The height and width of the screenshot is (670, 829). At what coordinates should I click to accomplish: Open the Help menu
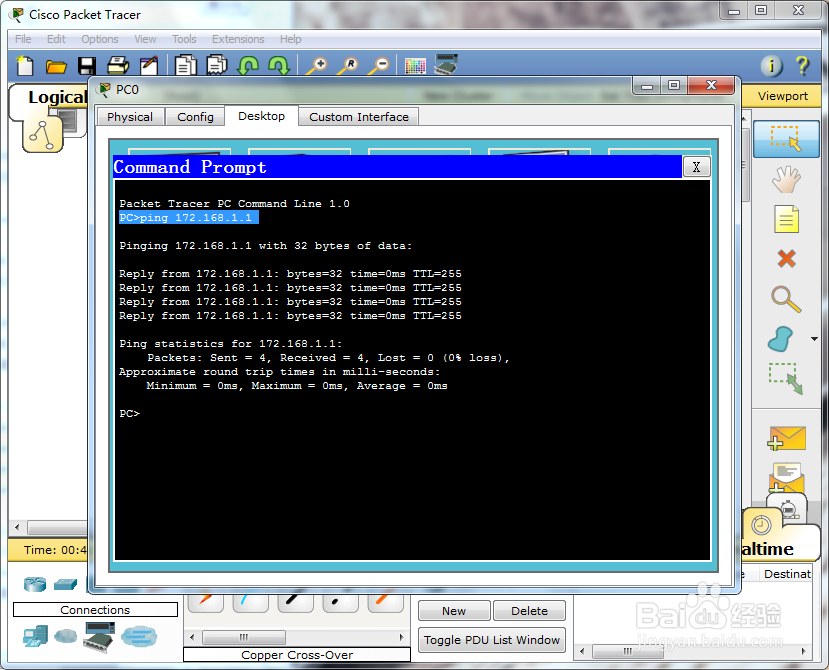pos(290,39)
